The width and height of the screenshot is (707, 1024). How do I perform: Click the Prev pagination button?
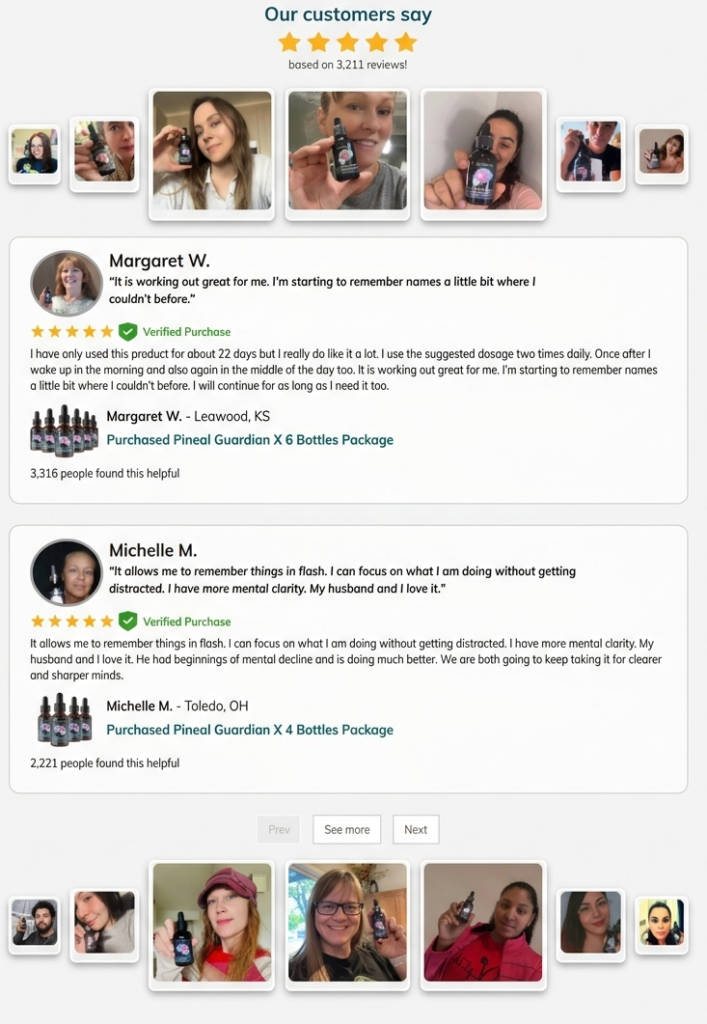pyautogui.click(x=279, y=829)
